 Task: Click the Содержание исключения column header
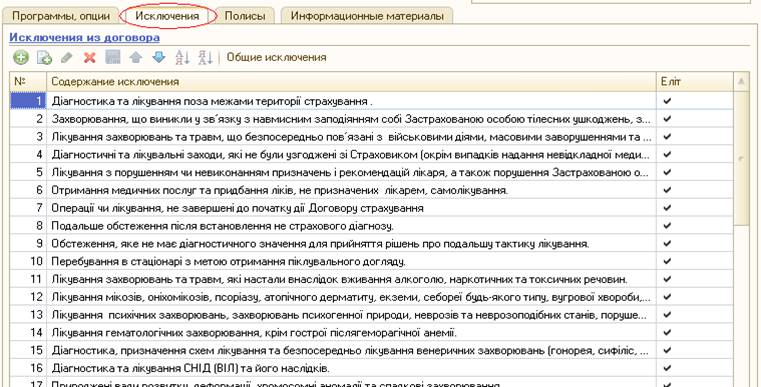pos(352,81)
